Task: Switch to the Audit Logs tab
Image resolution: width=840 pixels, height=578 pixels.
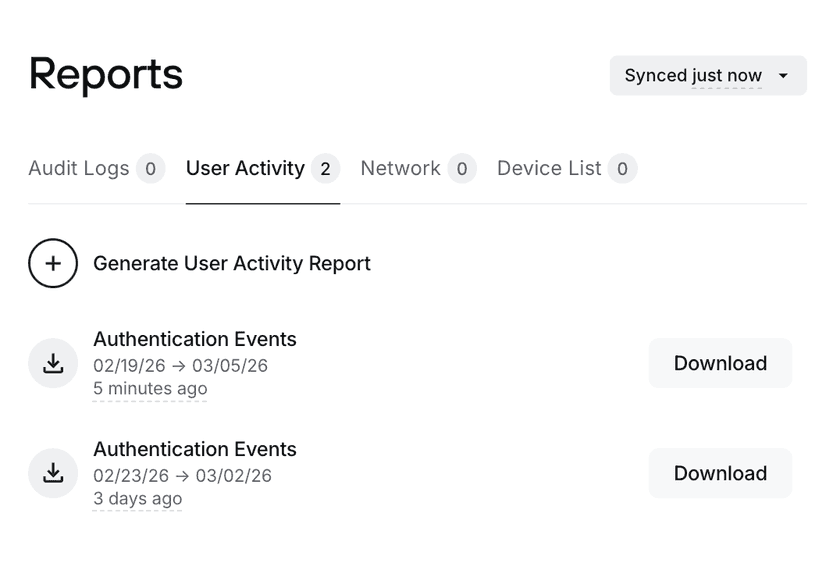Action: pyautogui.click(x=79, y=168)
